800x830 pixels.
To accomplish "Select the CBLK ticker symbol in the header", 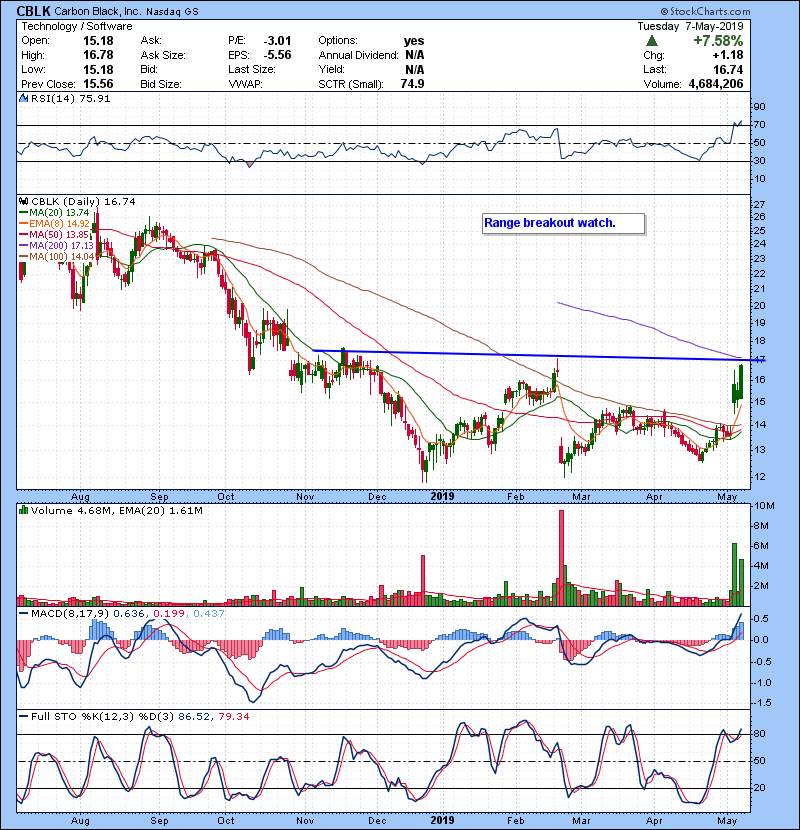I will coord(34,11).
